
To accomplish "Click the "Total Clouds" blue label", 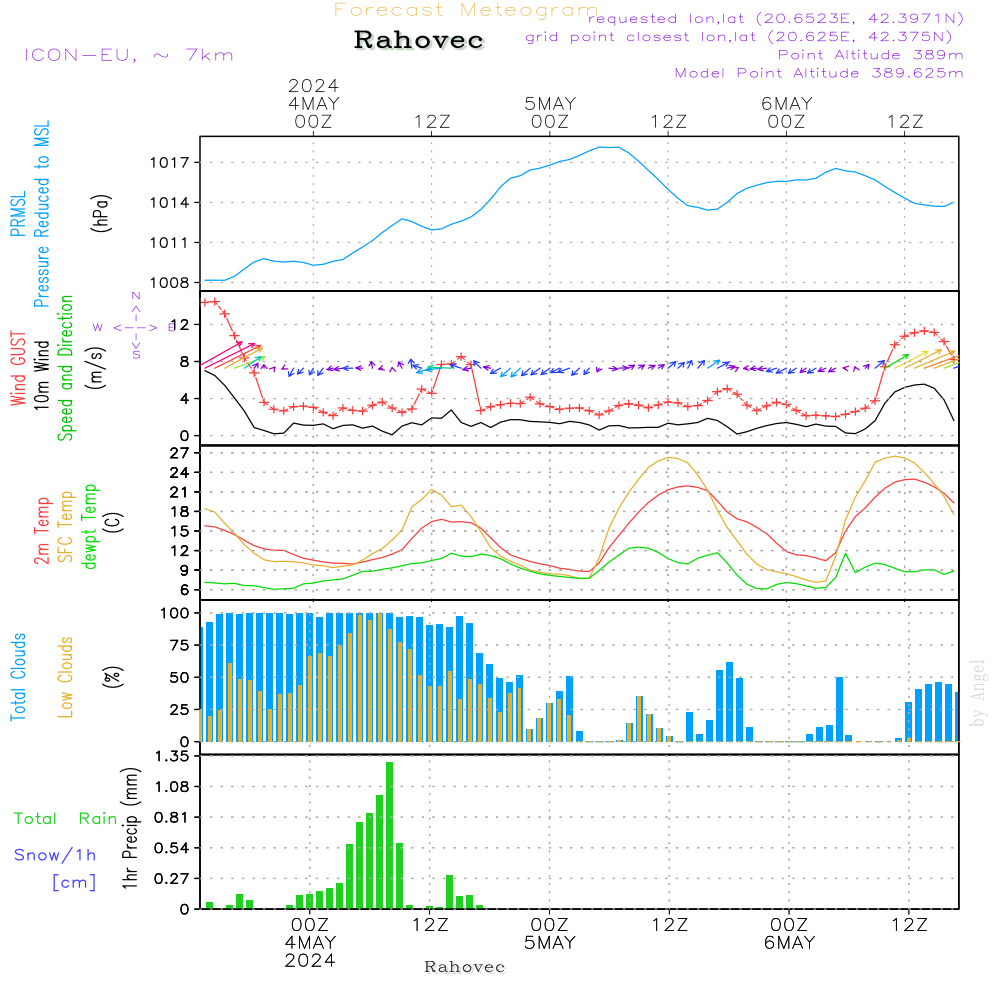I will [x=18, y=677].
